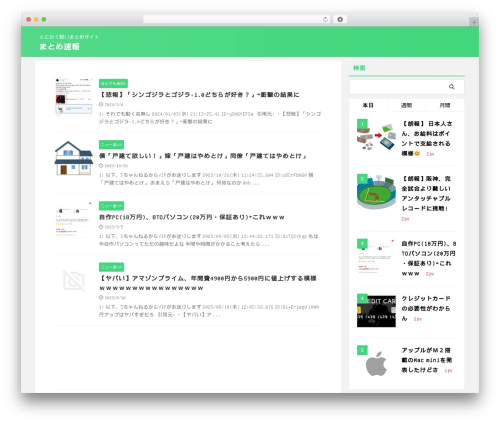Screen dimensions: 500x423
Task: Click the browser reload icon
Action: coord(325,20)
